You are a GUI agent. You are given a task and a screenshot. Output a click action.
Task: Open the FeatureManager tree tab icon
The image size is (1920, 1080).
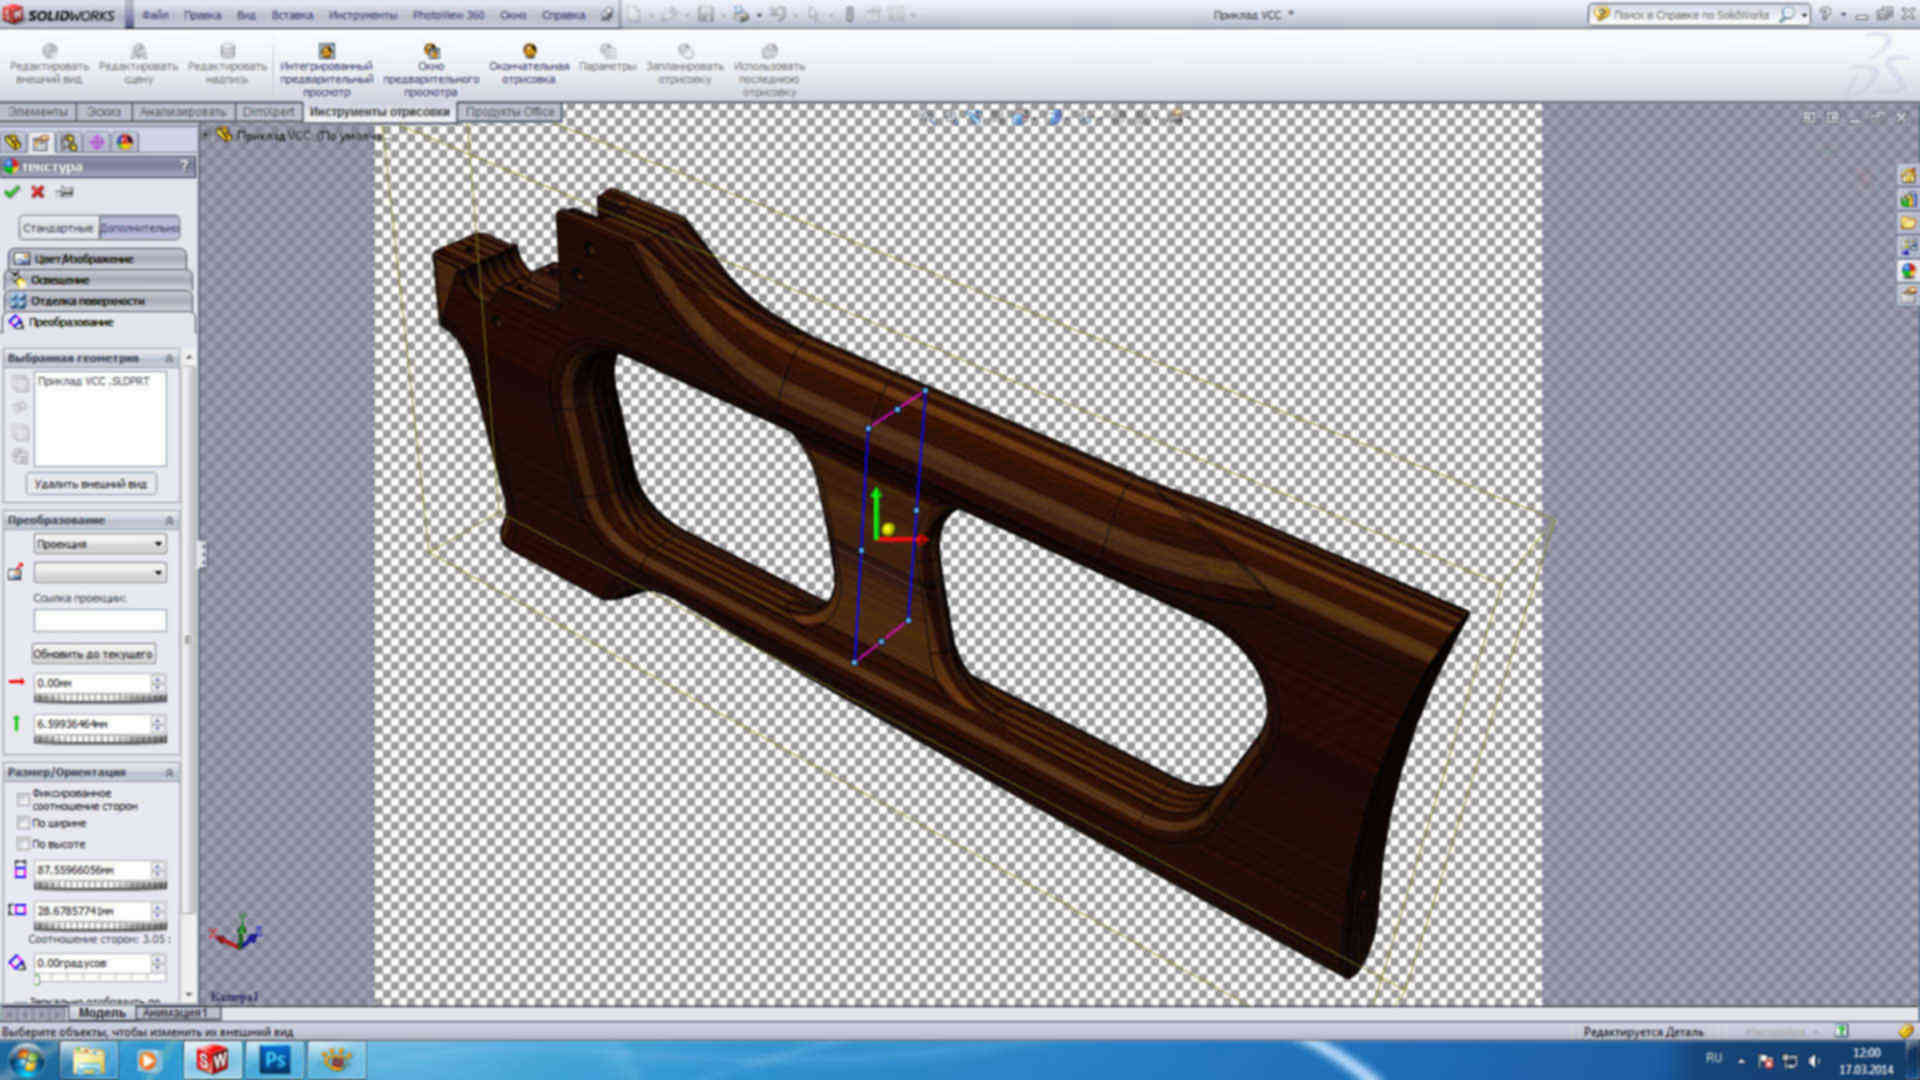pos(13,142)
